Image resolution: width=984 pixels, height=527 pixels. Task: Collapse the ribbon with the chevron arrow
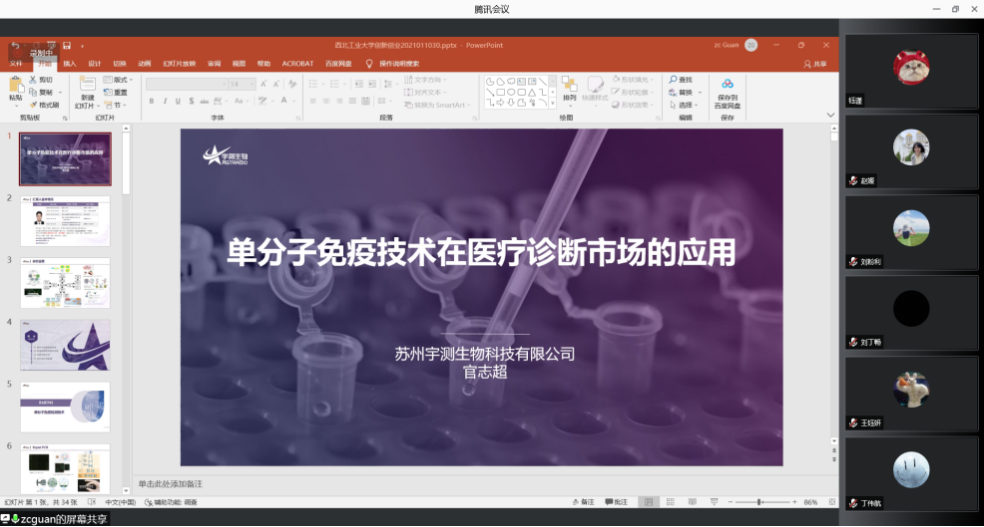click(x=830, y=115)
